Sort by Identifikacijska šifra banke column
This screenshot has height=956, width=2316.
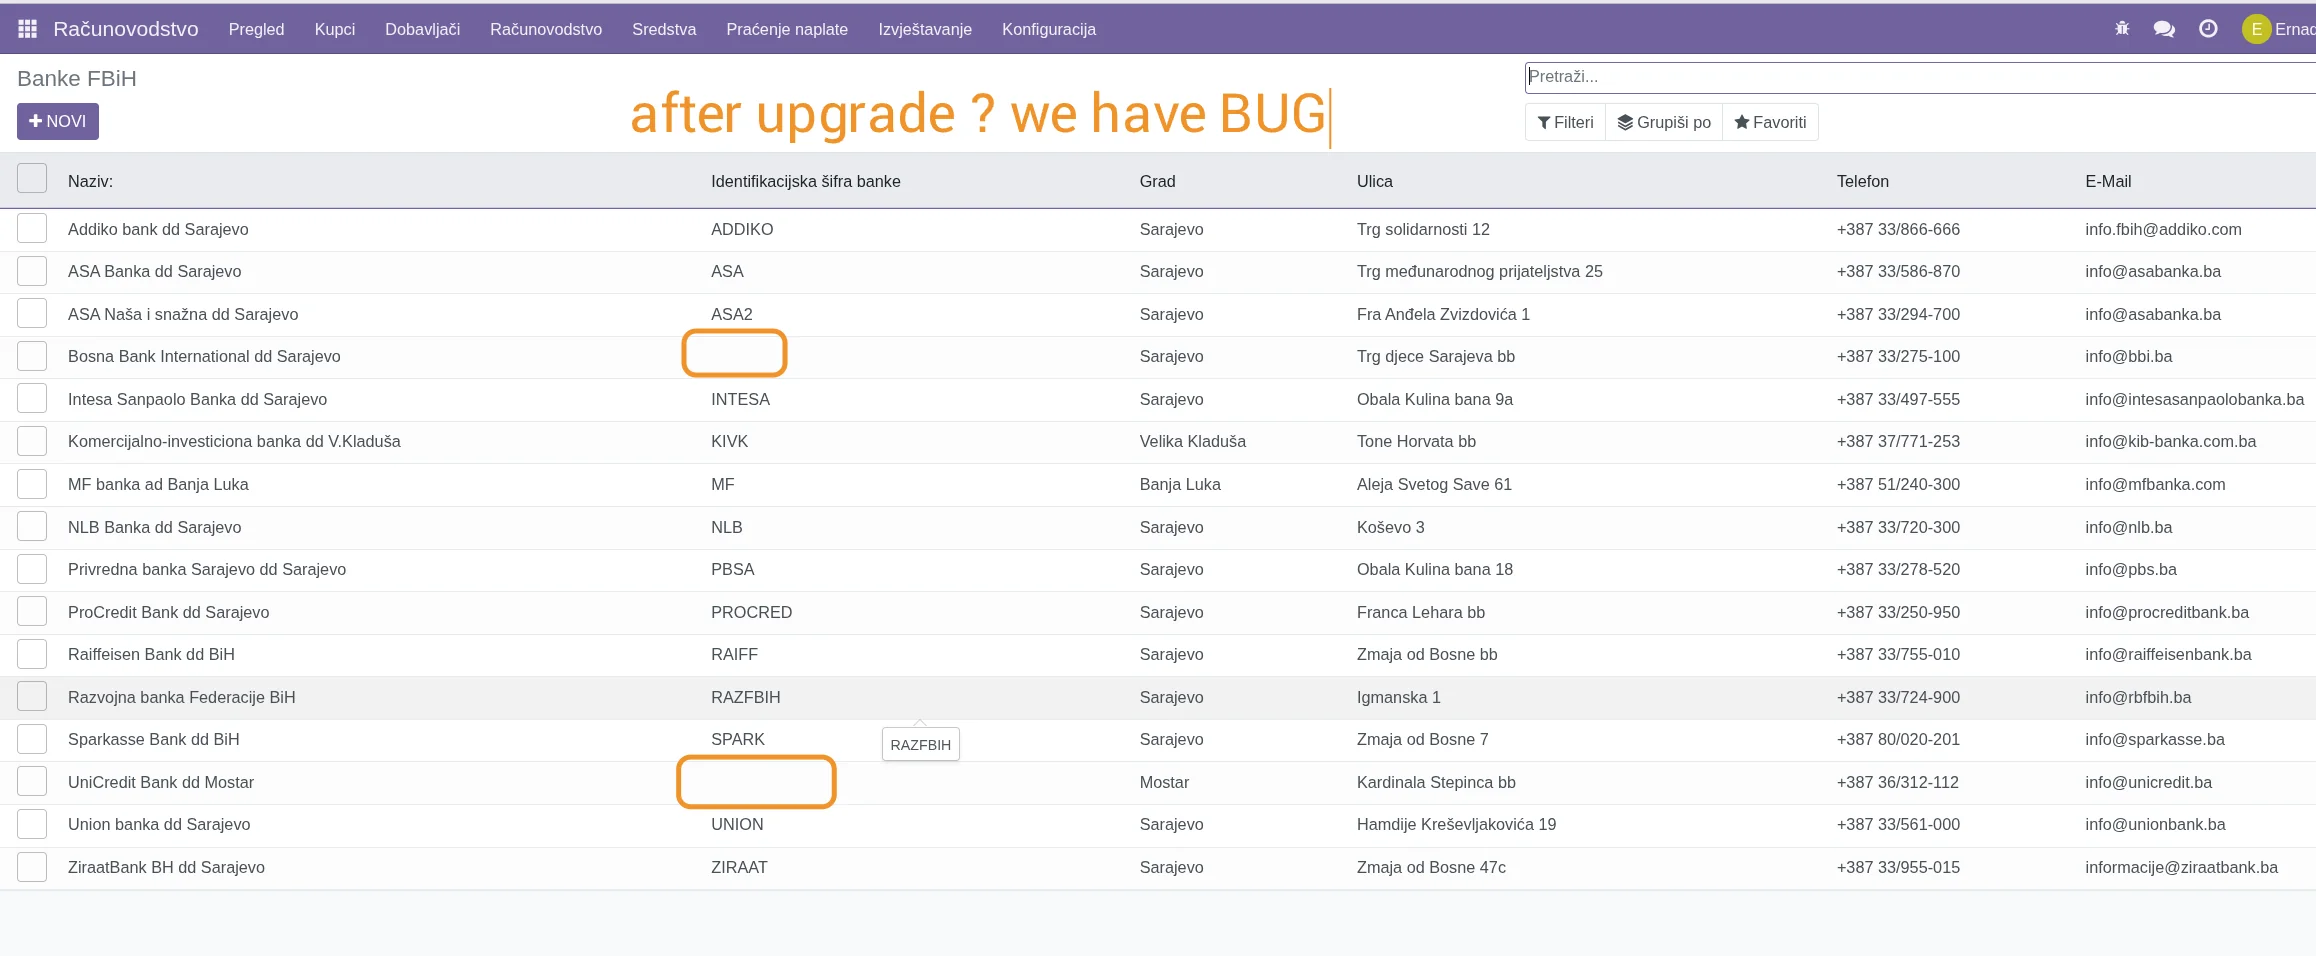point(805,181)
